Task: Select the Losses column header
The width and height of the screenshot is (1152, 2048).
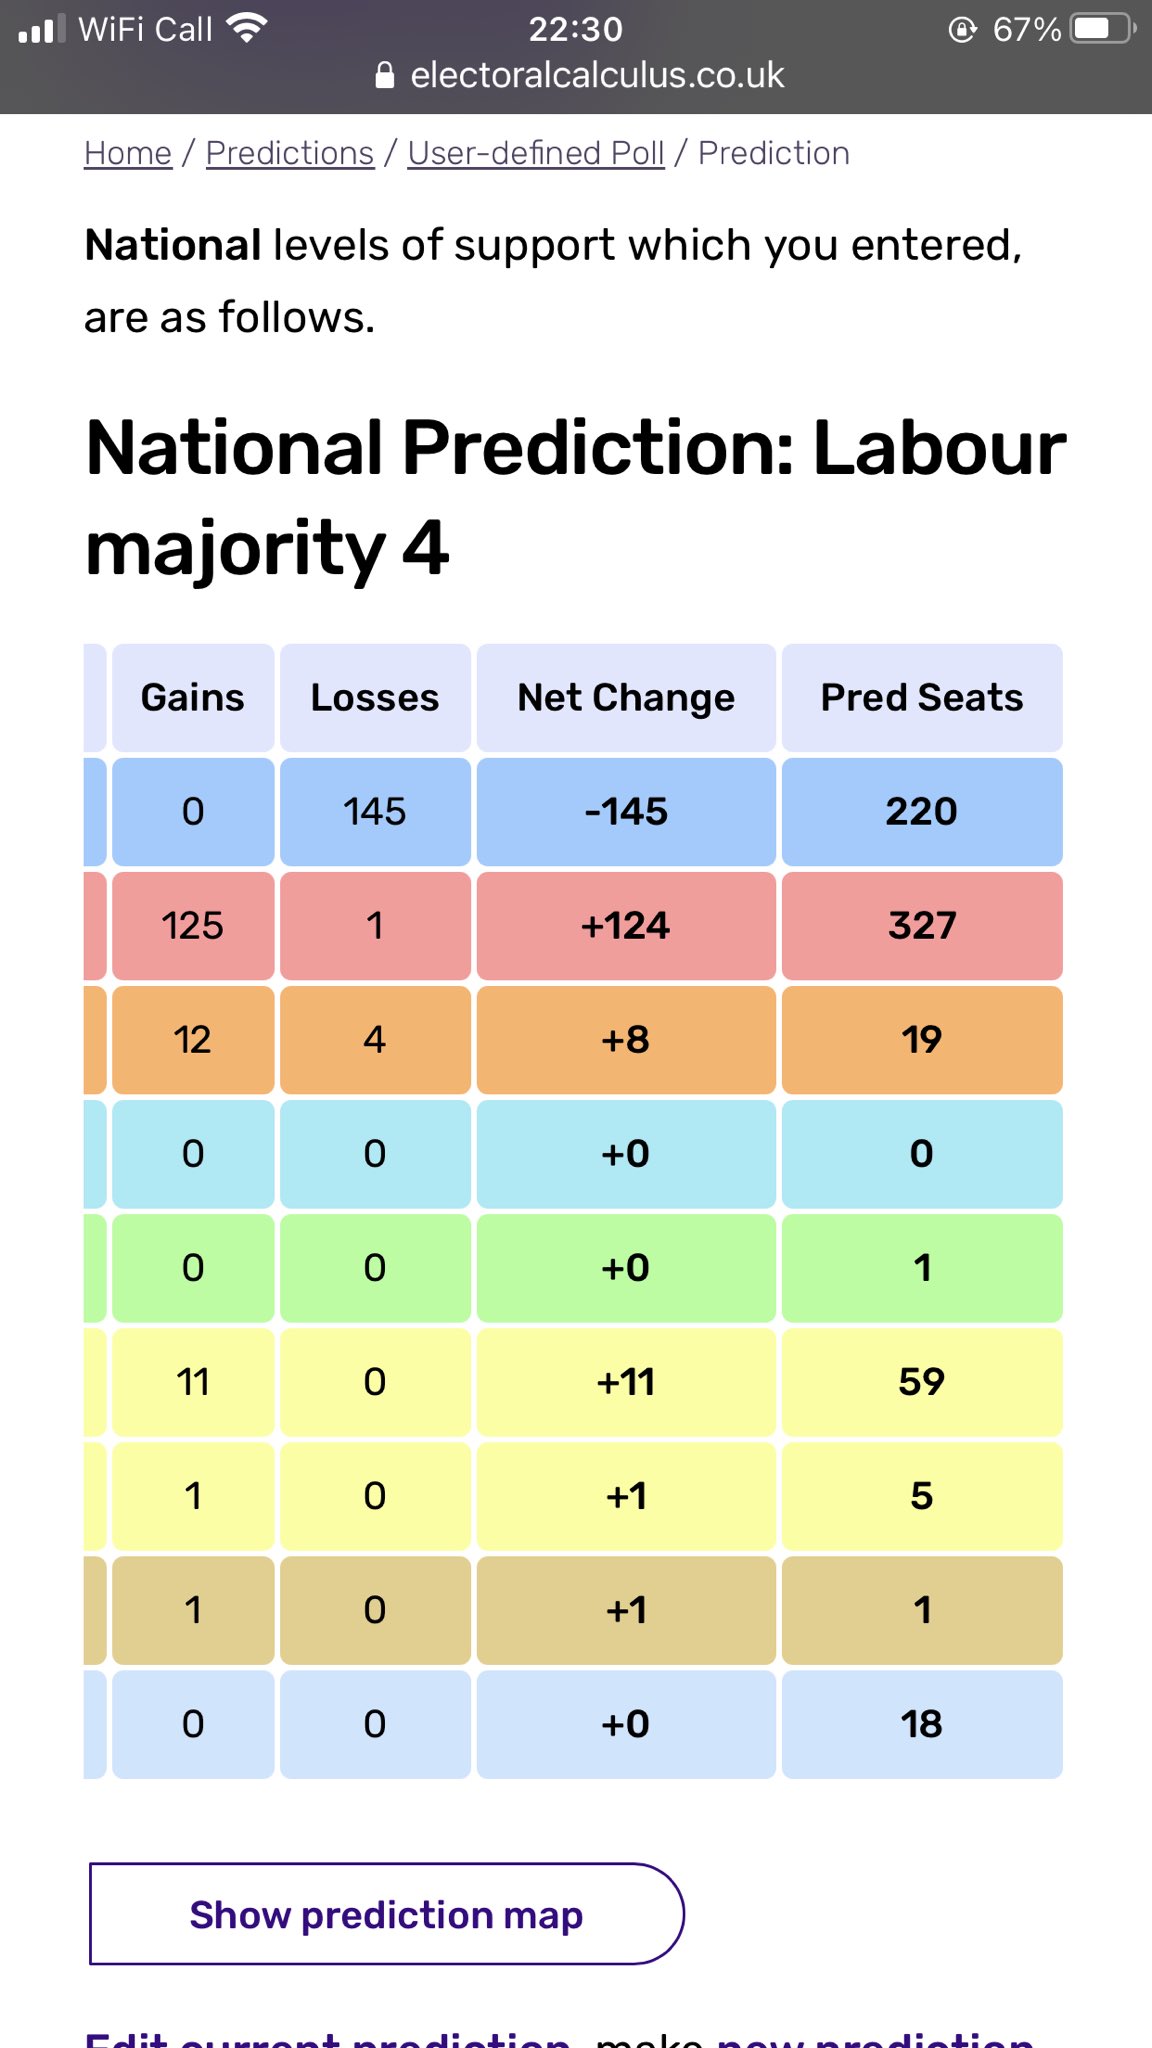Action: (375, 698)
